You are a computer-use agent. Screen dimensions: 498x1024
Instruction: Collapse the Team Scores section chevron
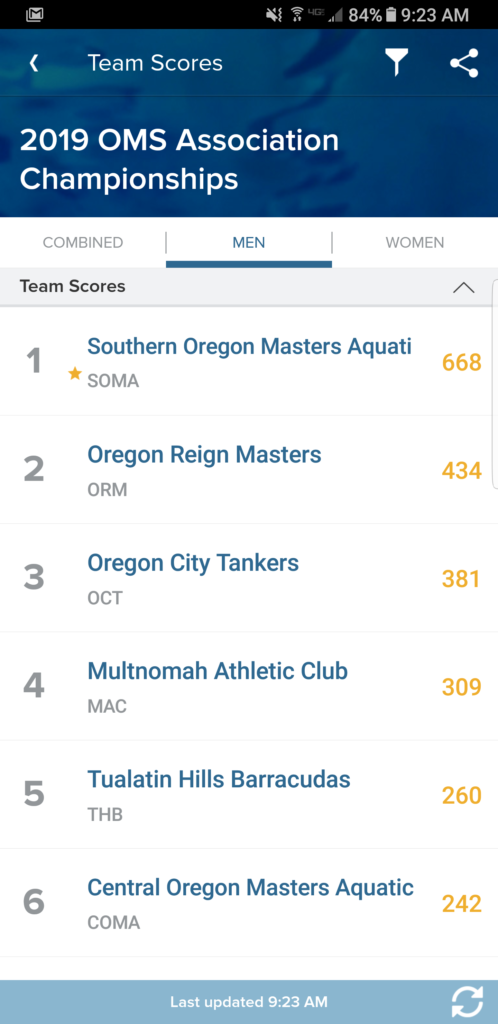tap(463, 287)
